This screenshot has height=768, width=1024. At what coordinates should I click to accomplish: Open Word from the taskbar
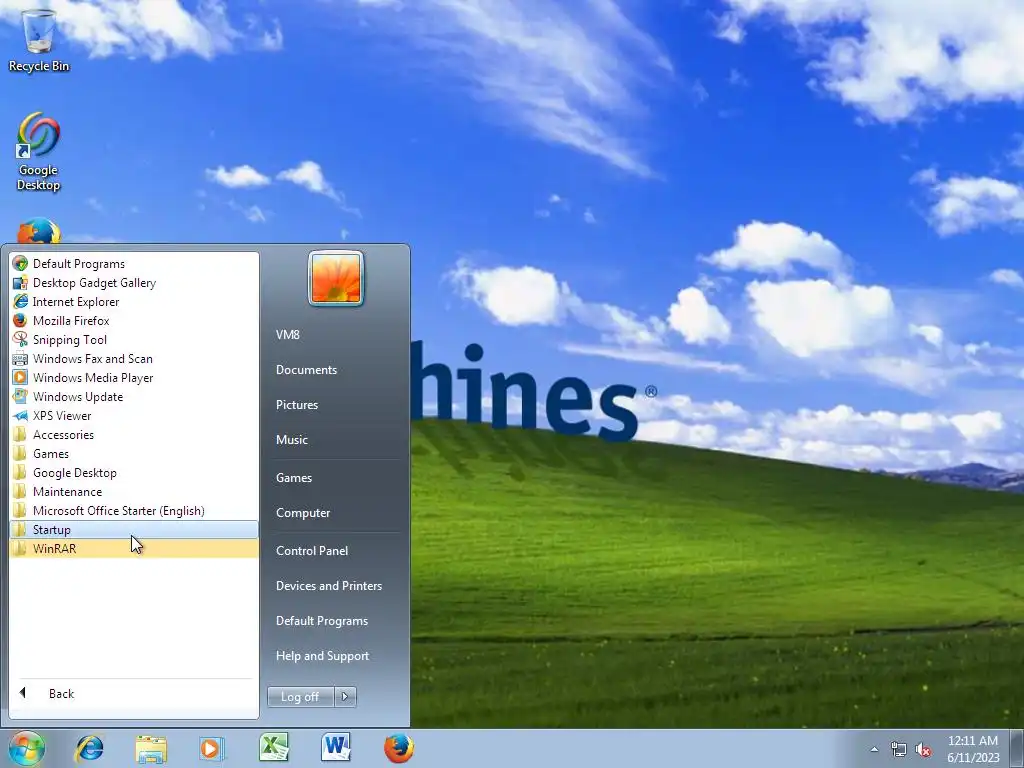click(336, 748)
